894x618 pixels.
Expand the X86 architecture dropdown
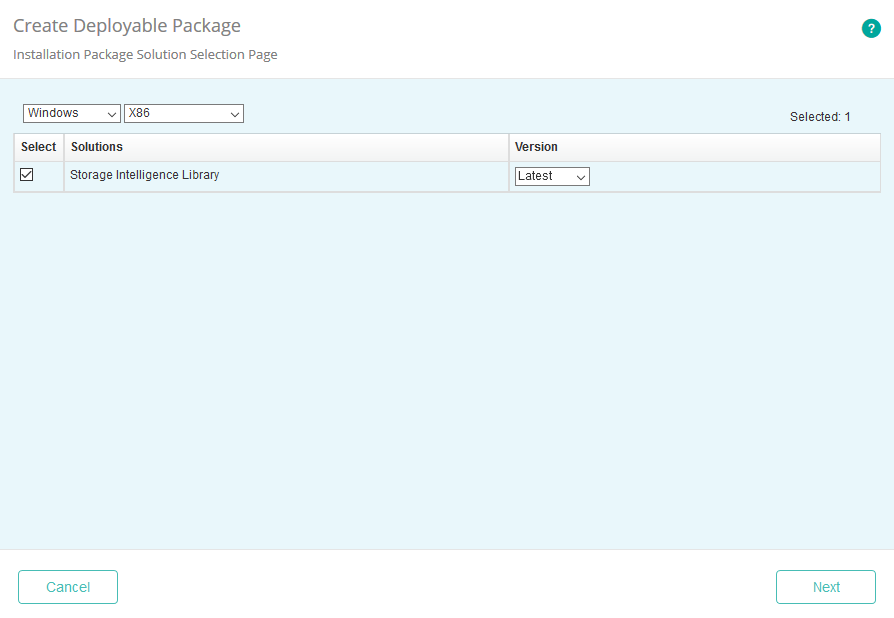point(183,114)
